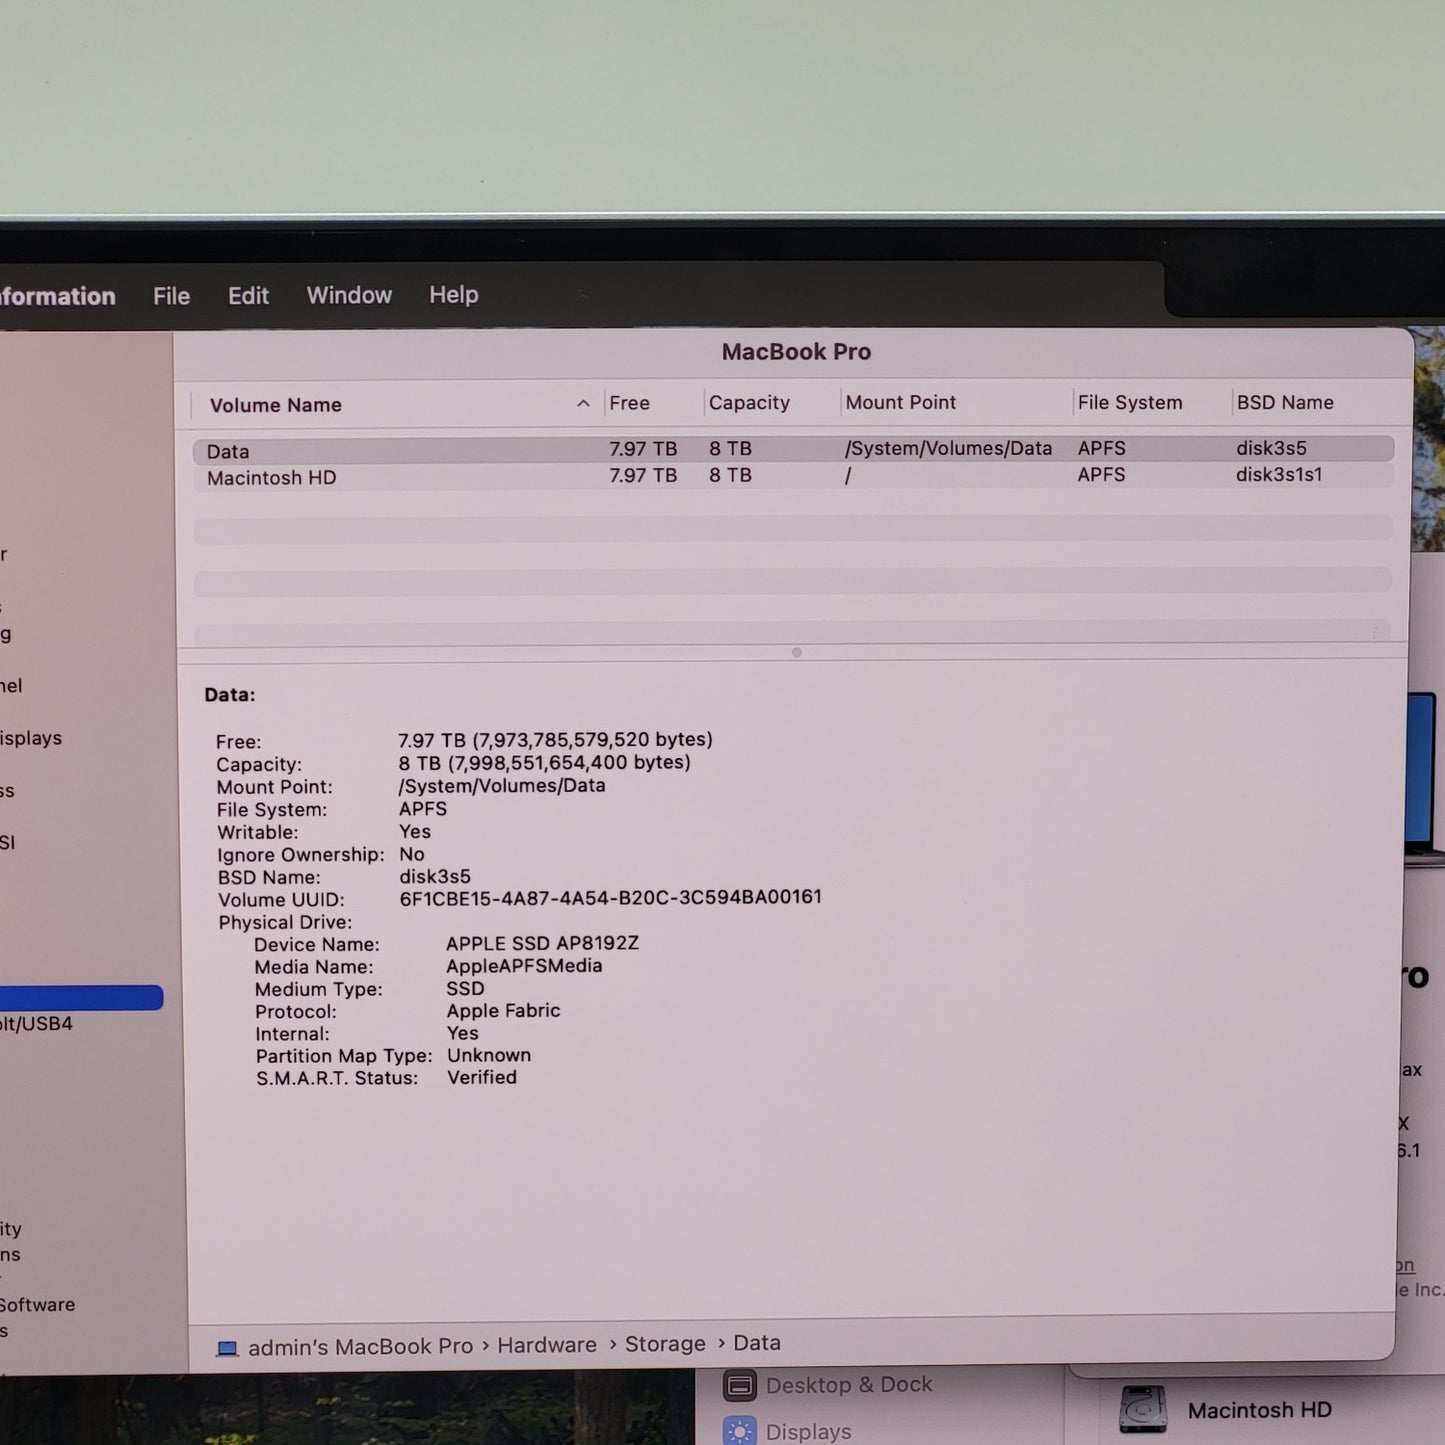
Task: Open the Help menu
Action: [453, 294]
